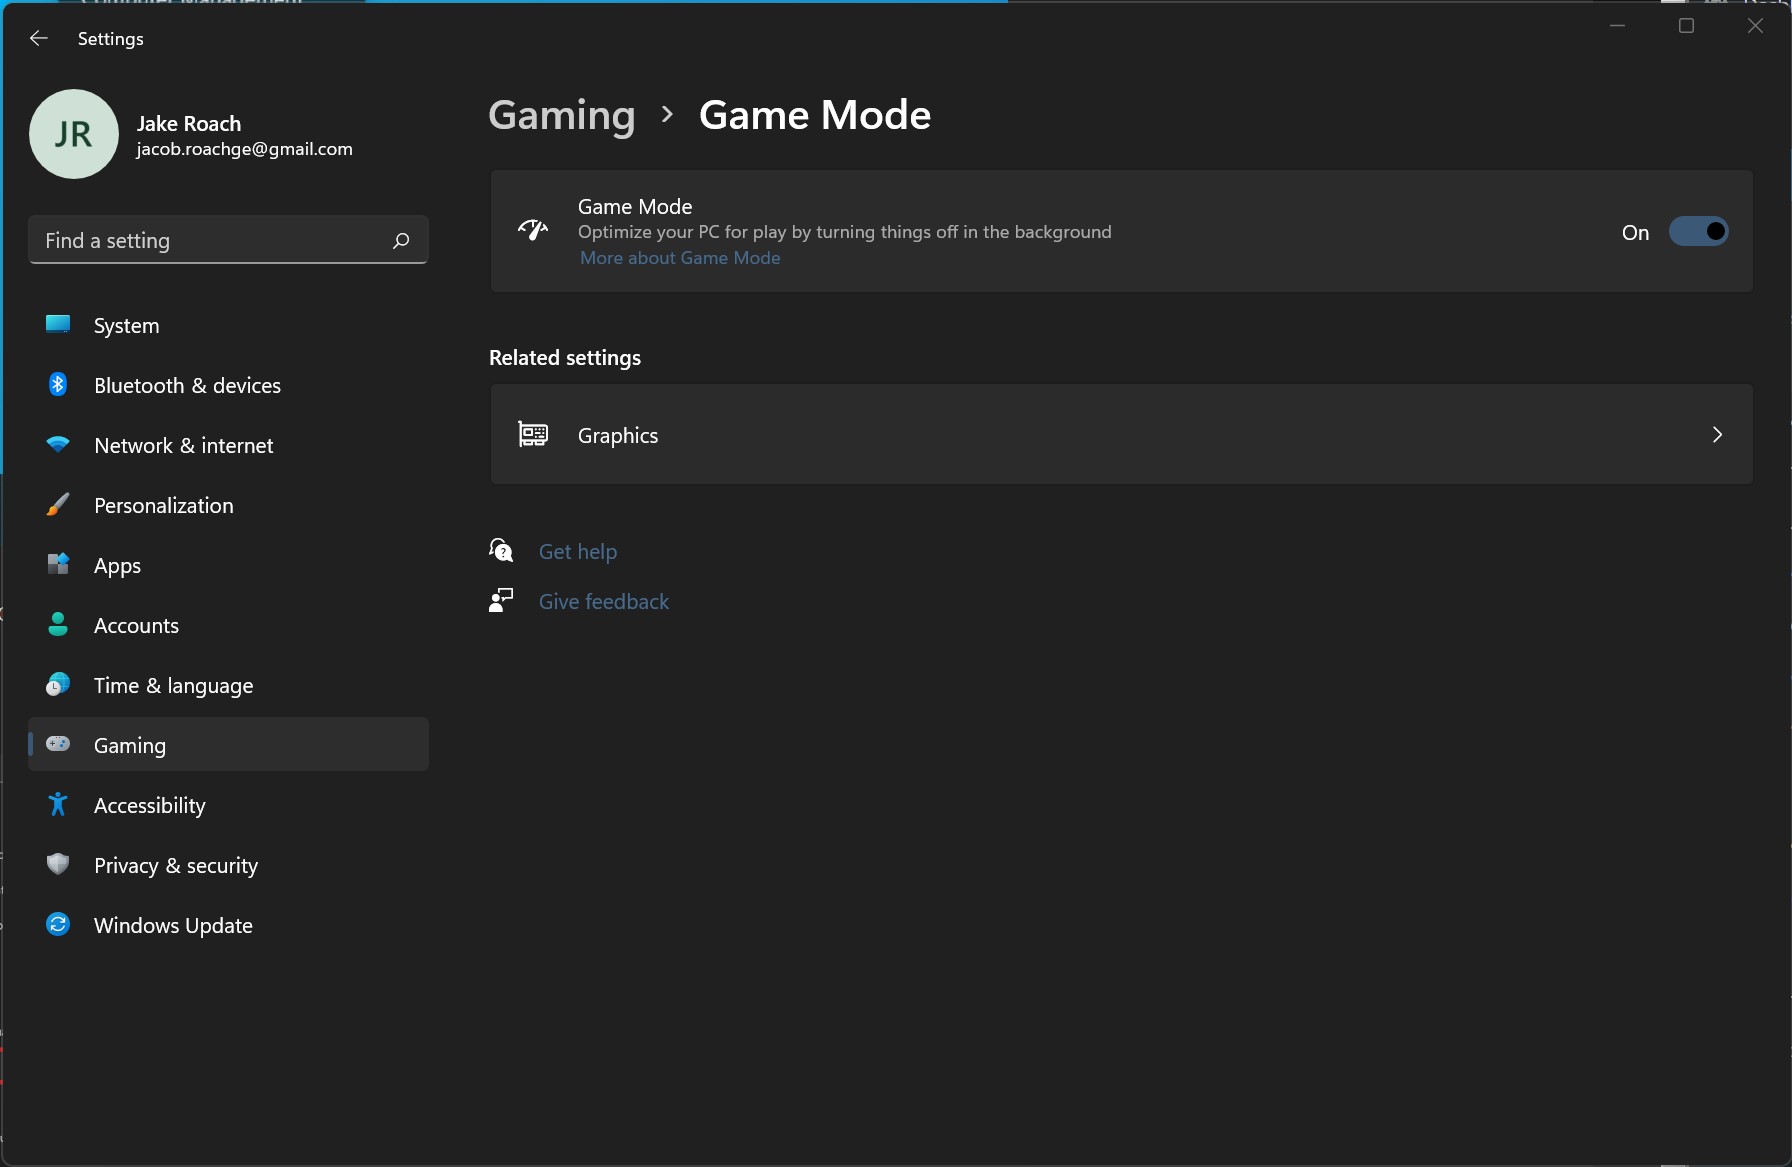The image size is (1792, 1167).
Task: Click the Game Mode speedometer icon
Action: [533, 230]
